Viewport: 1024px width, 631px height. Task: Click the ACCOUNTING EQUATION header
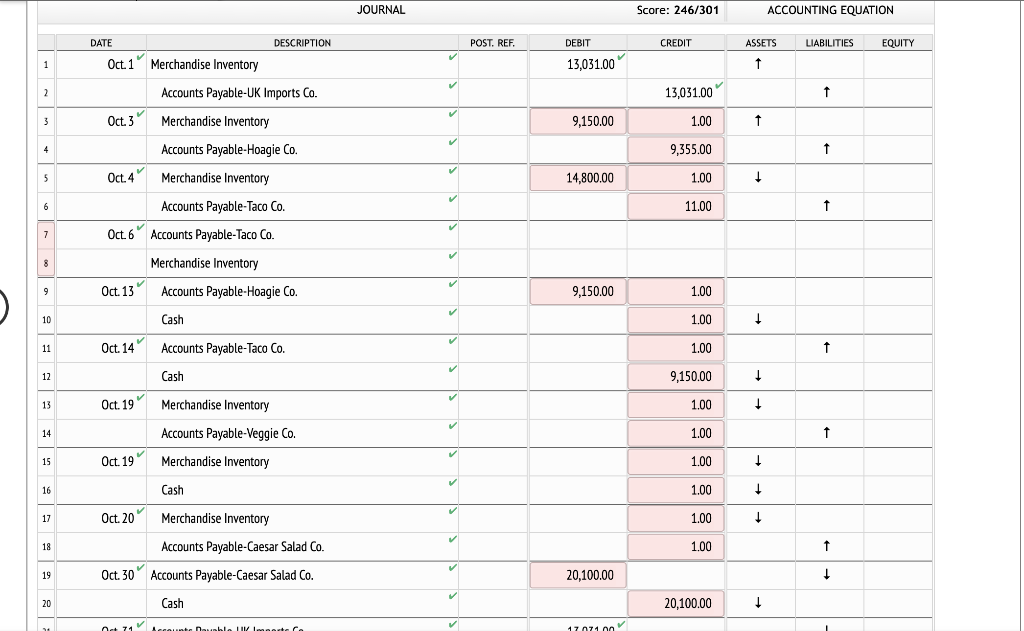(830, 10)
